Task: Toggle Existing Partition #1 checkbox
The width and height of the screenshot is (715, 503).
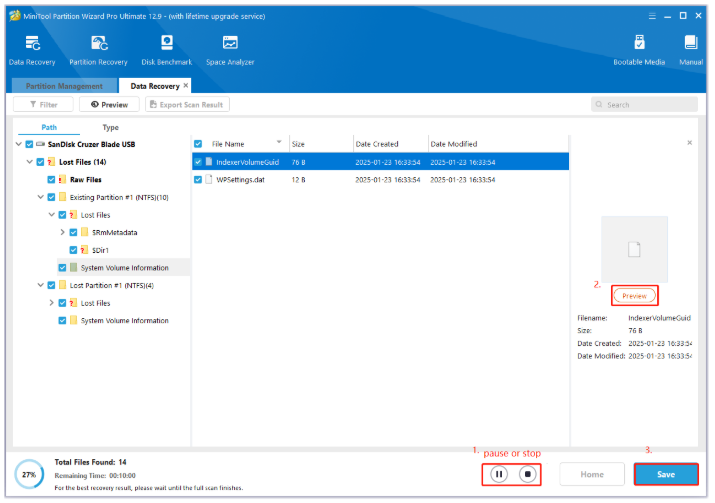Action: [51, 197]
